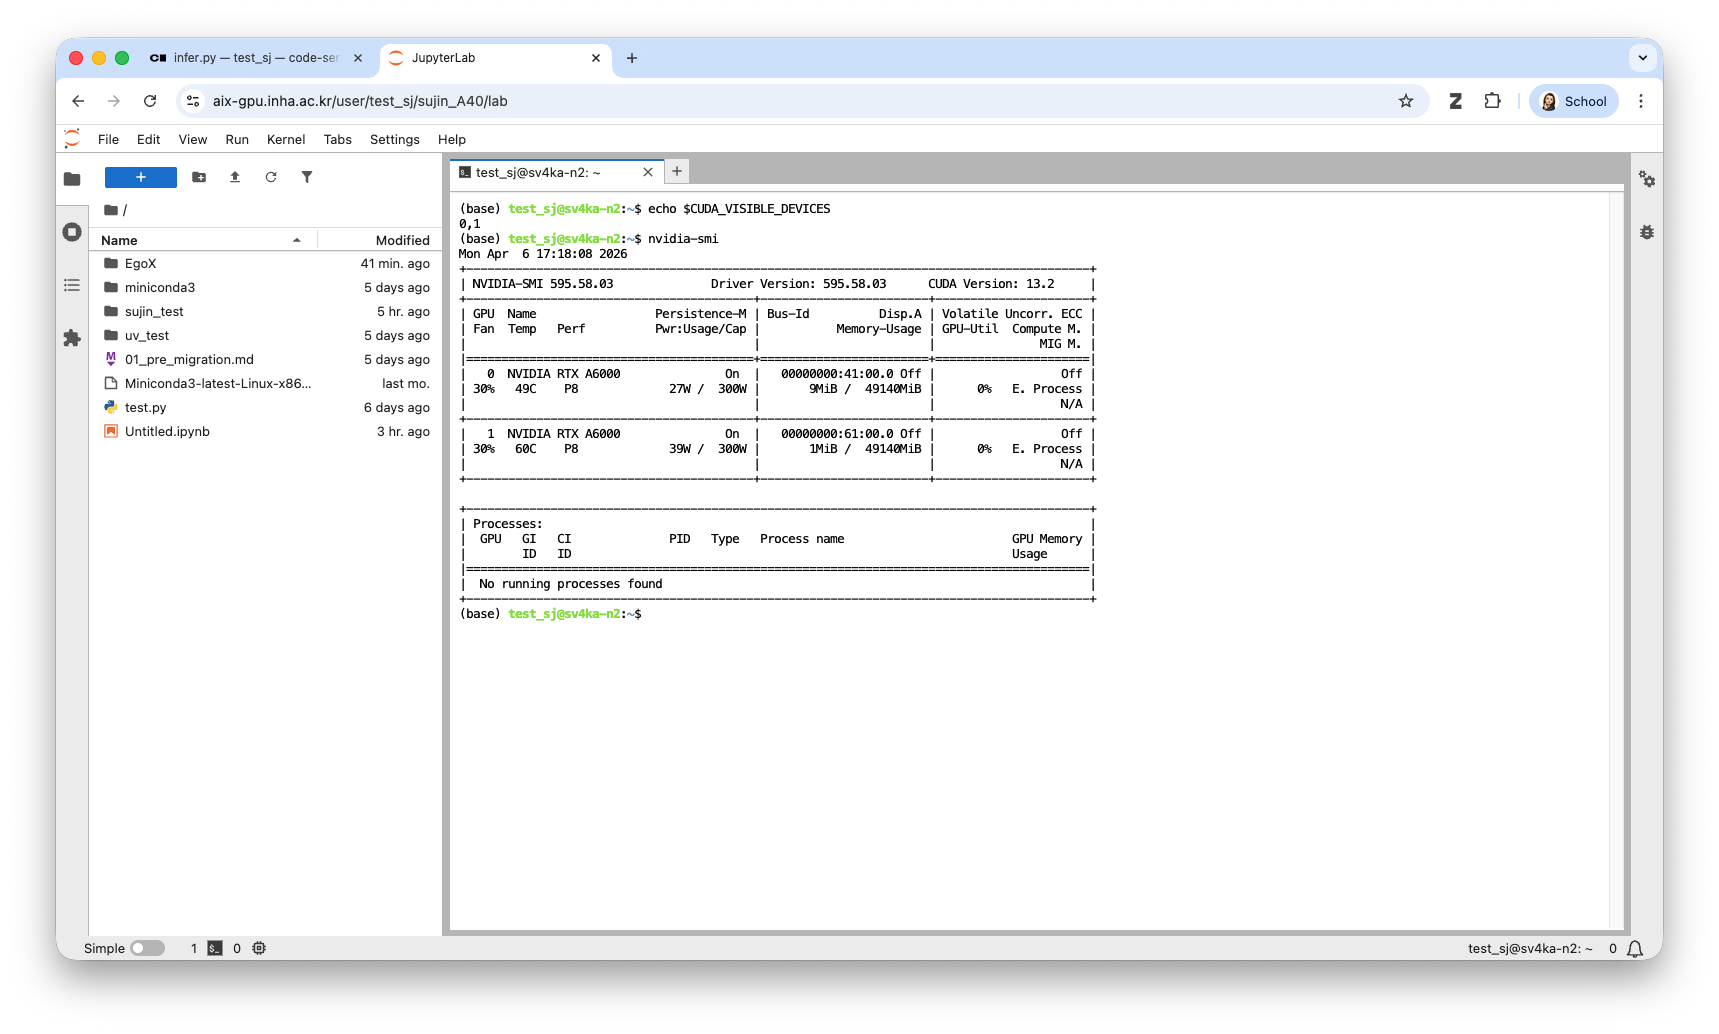Select the uv_test folder
Viewport: 1719px width, 1034px height.
pyautogui.click(x=265, y=336)
